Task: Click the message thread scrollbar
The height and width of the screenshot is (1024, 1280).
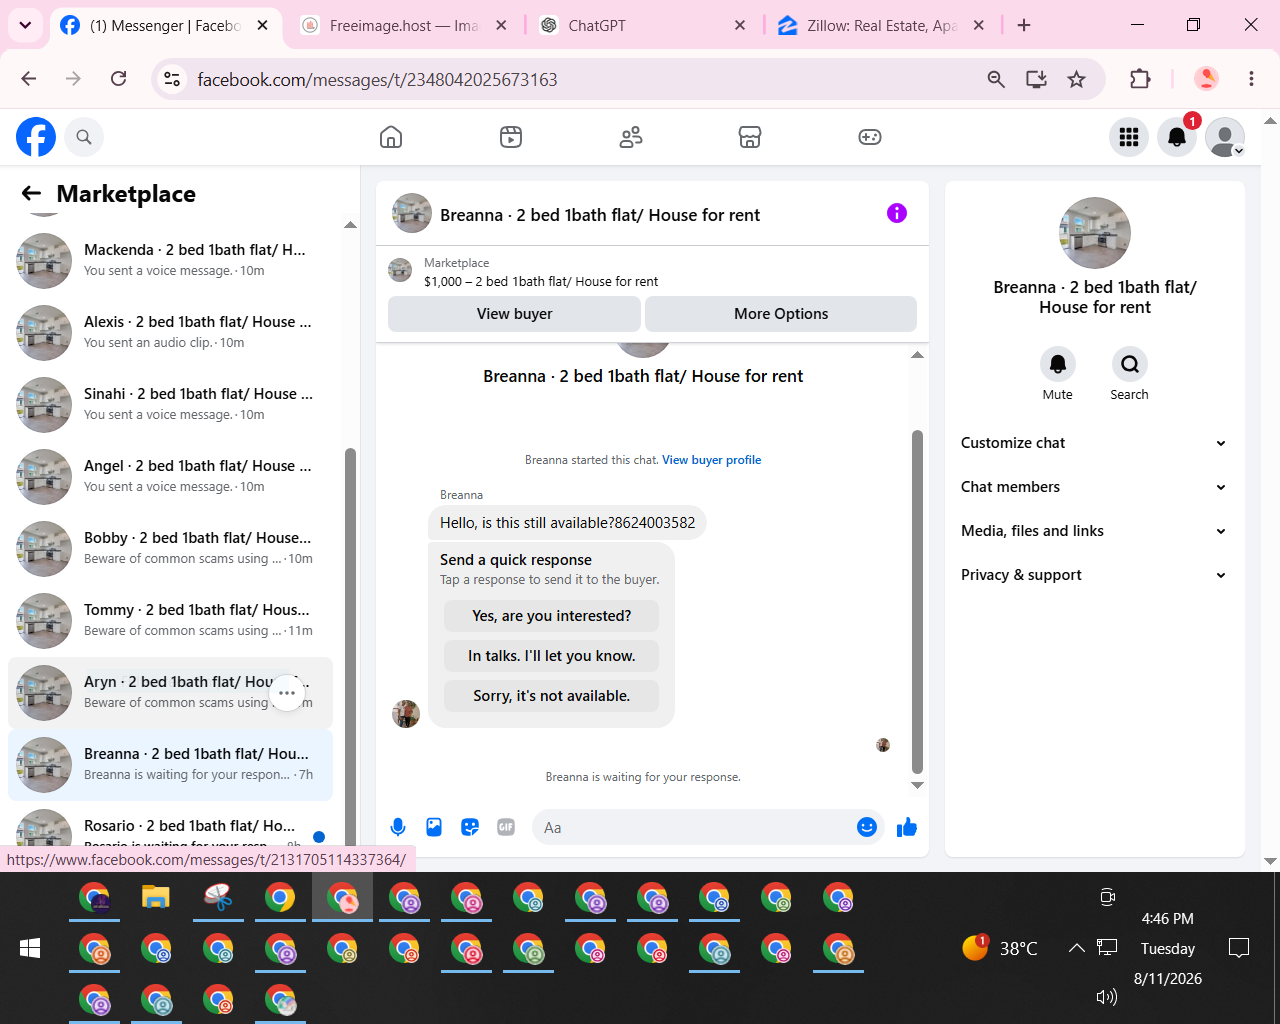Action: (x=917, y=600)
